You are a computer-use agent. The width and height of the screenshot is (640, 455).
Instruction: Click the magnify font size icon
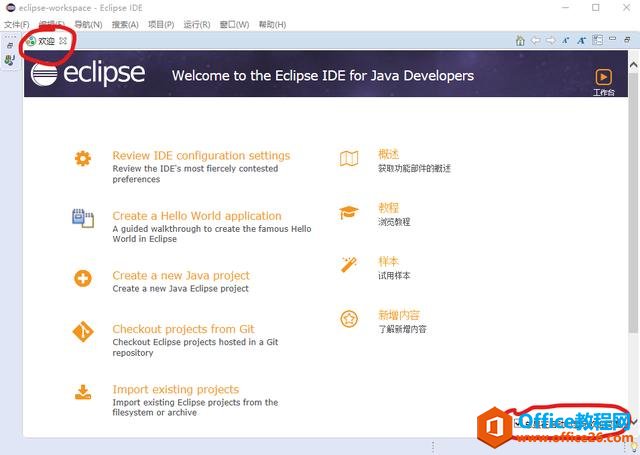pyautogui.click(x=582, y=40)
